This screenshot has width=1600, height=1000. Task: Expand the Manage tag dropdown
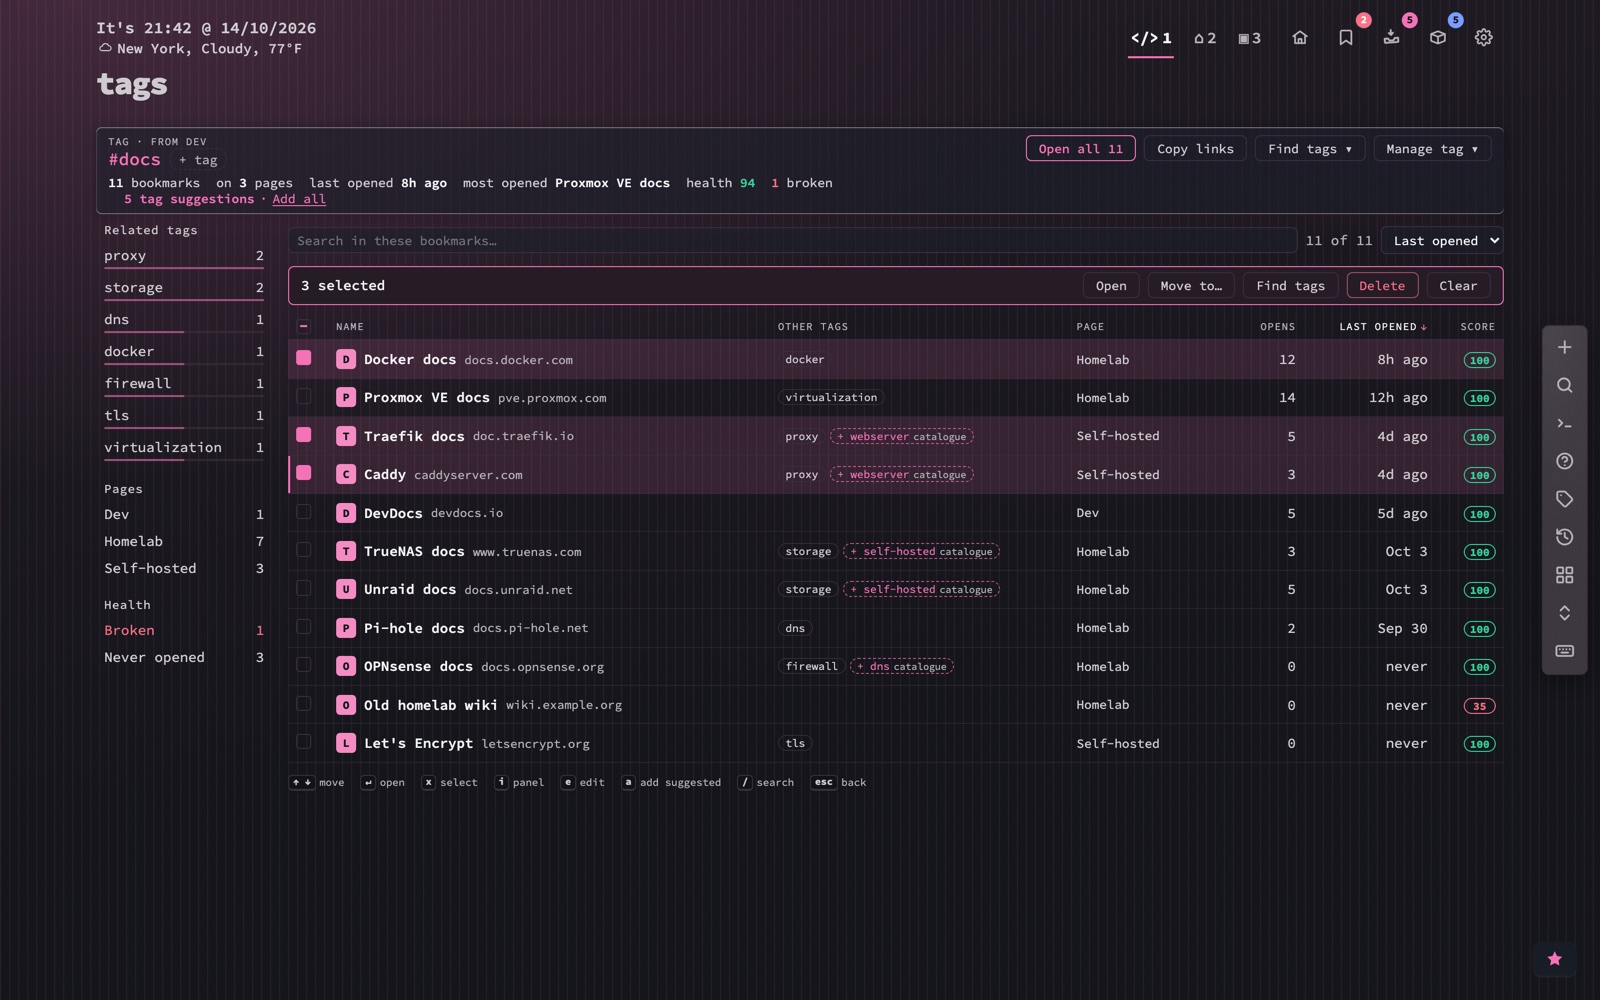(x=1432, y=149)
